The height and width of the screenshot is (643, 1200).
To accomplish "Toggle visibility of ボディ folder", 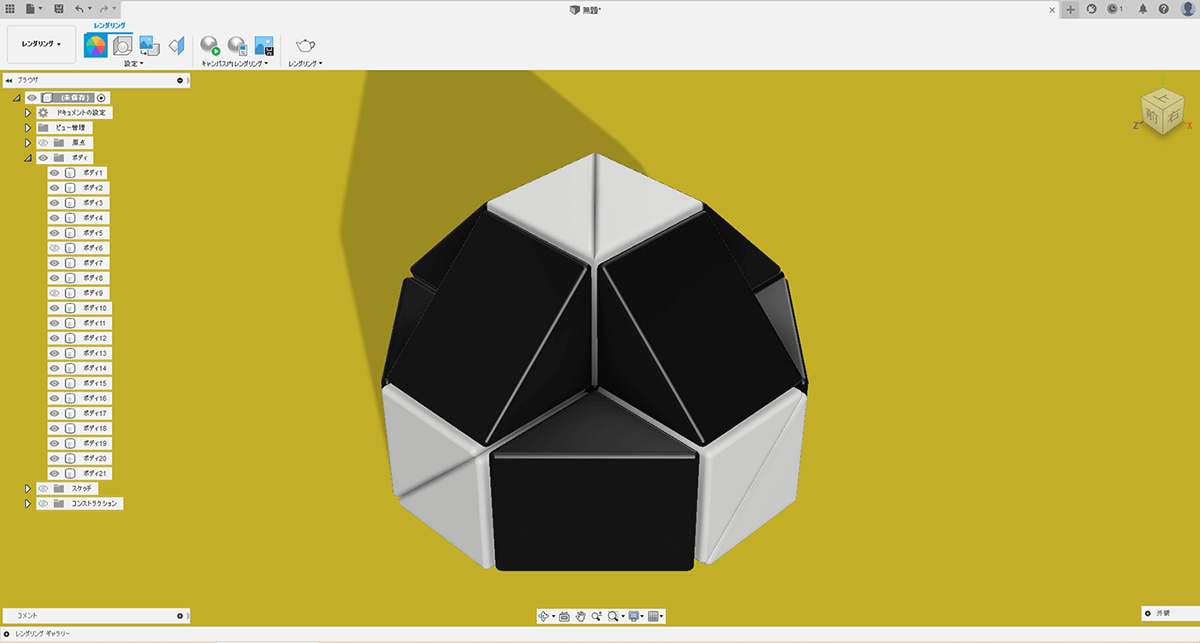I will [43, 158].
